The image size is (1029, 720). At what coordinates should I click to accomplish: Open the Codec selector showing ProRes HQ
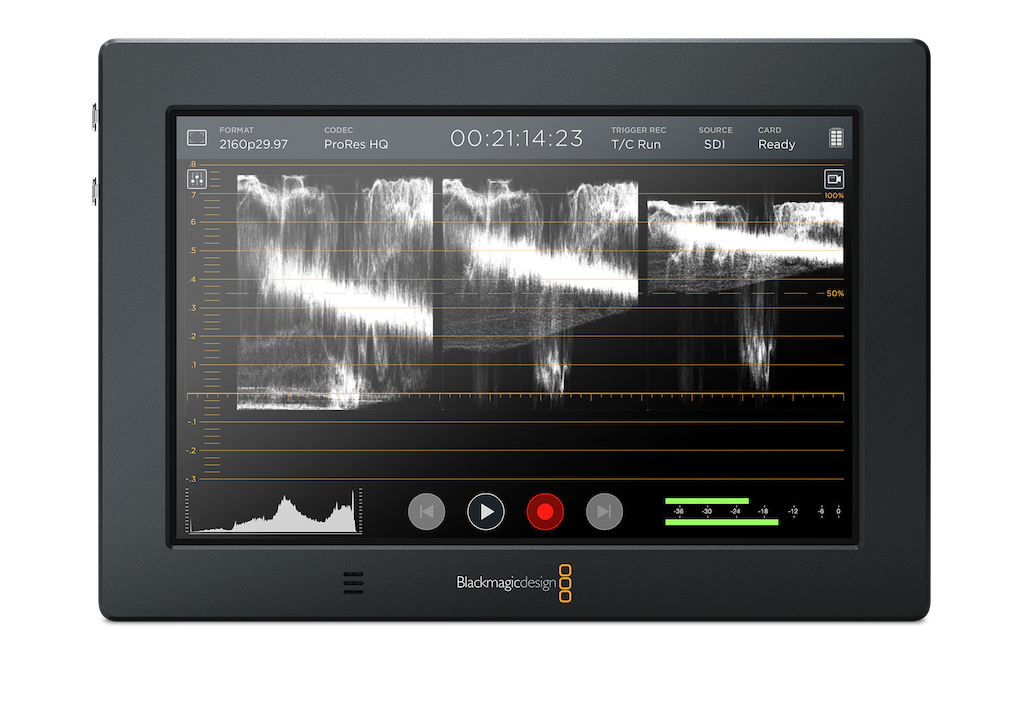[x=356, y=138]
